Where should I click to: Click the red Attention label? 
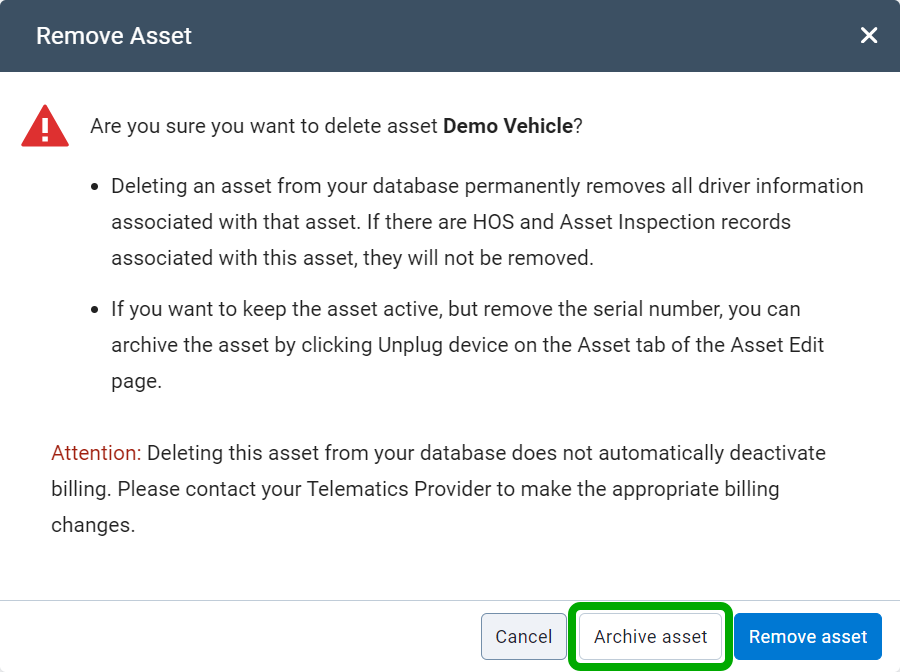tap(94, 453)
